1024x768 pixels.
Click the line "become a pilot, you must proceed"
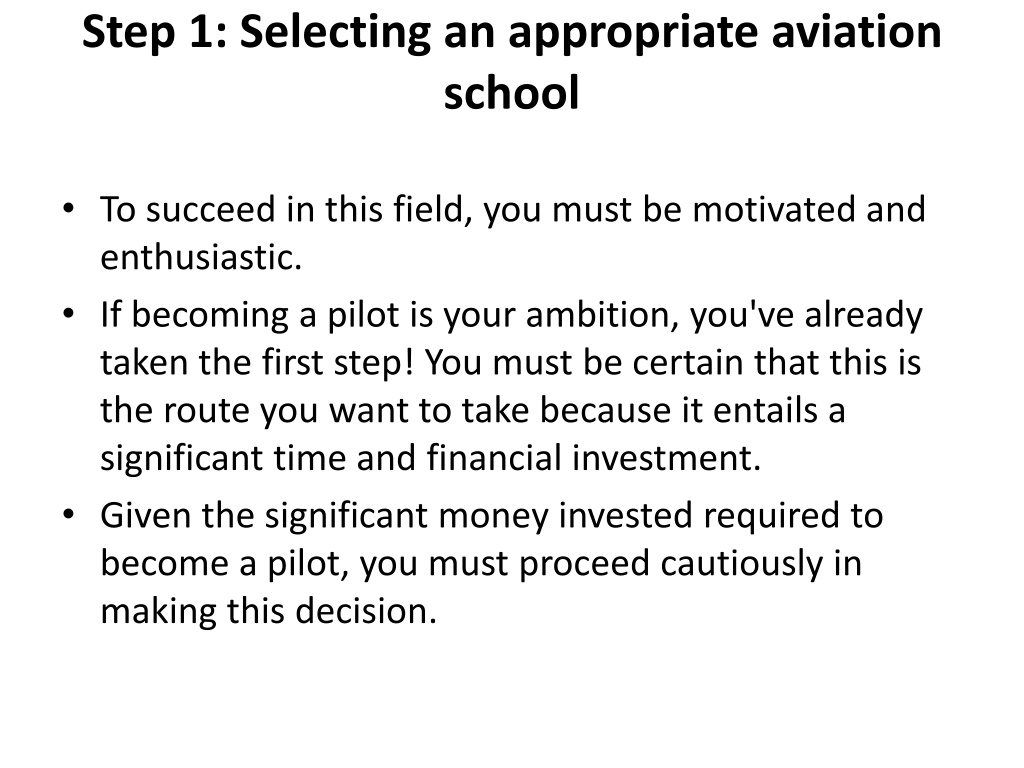pyautogui.click(x=481, y=564)
